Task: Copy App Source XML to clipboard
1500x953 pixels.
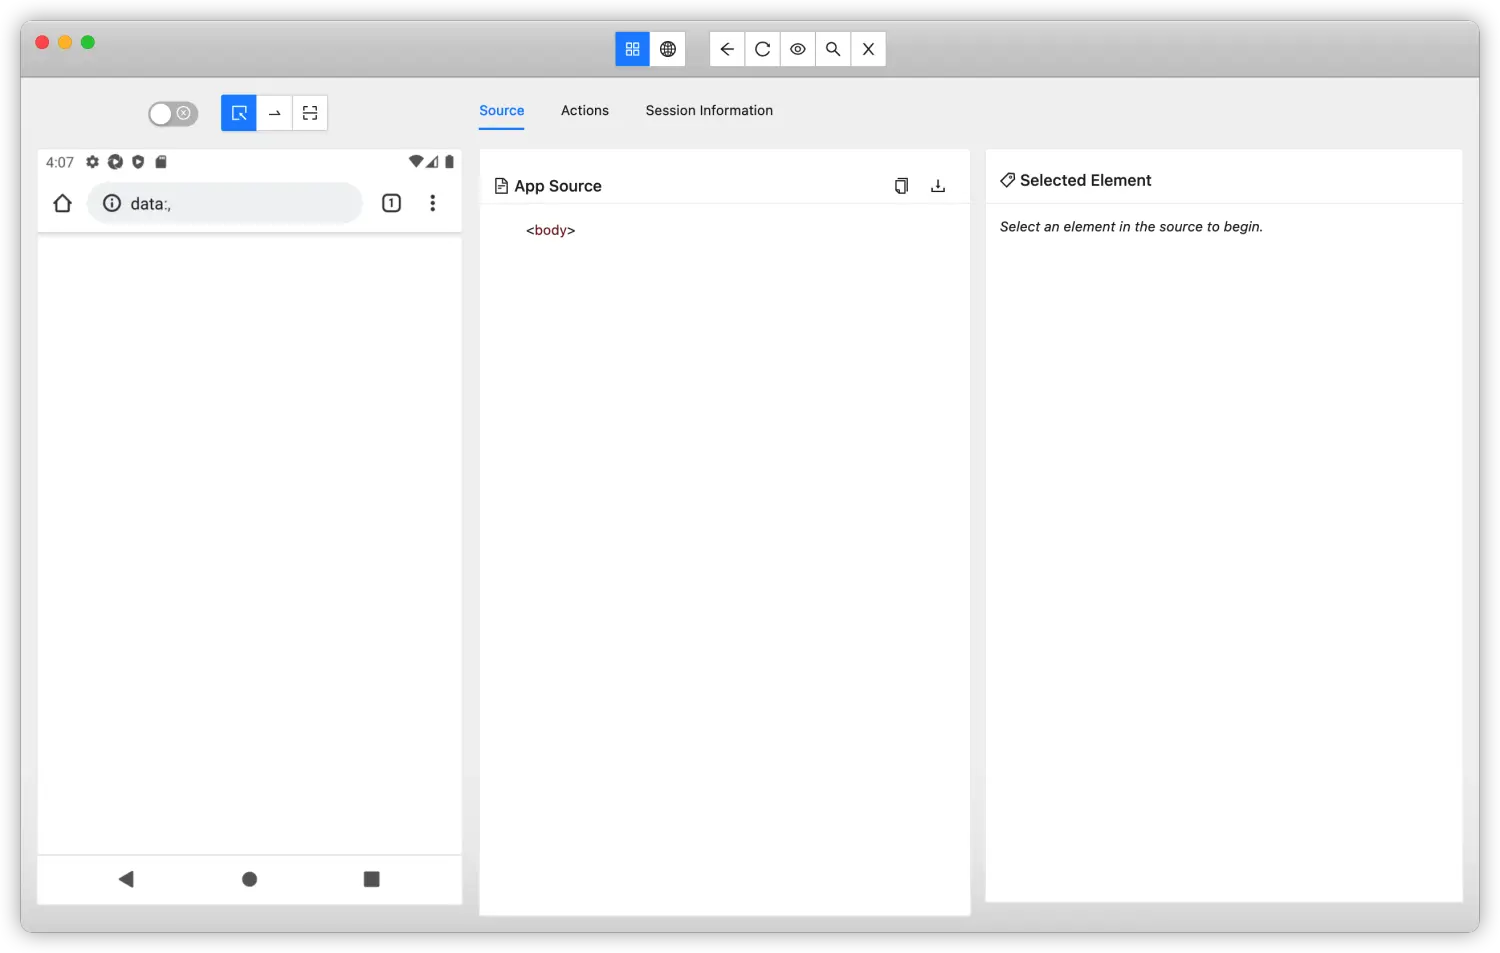Action: [x=901, y=186]
